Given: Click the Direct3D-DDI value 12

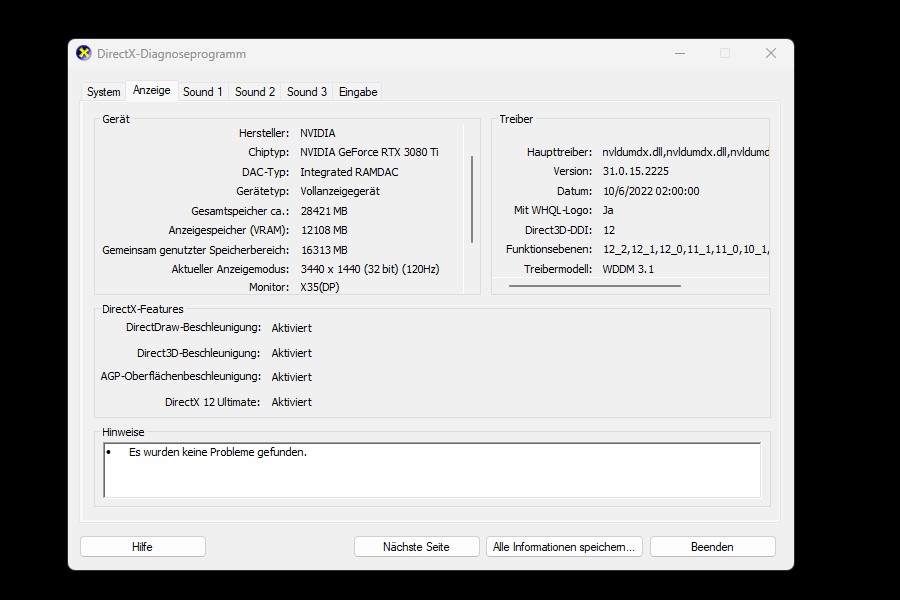Looking at the screenshot, I should pos(609,230).
